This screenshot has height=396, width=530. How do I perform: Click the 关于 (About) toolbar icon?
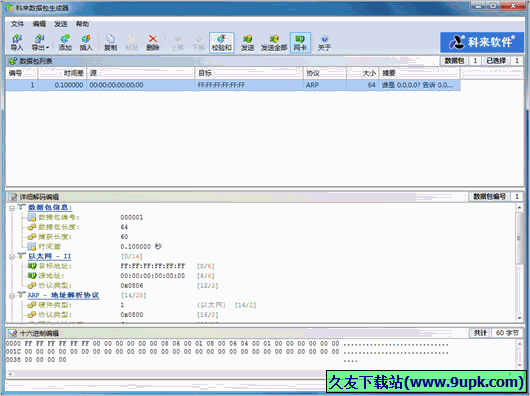(324, 43)
